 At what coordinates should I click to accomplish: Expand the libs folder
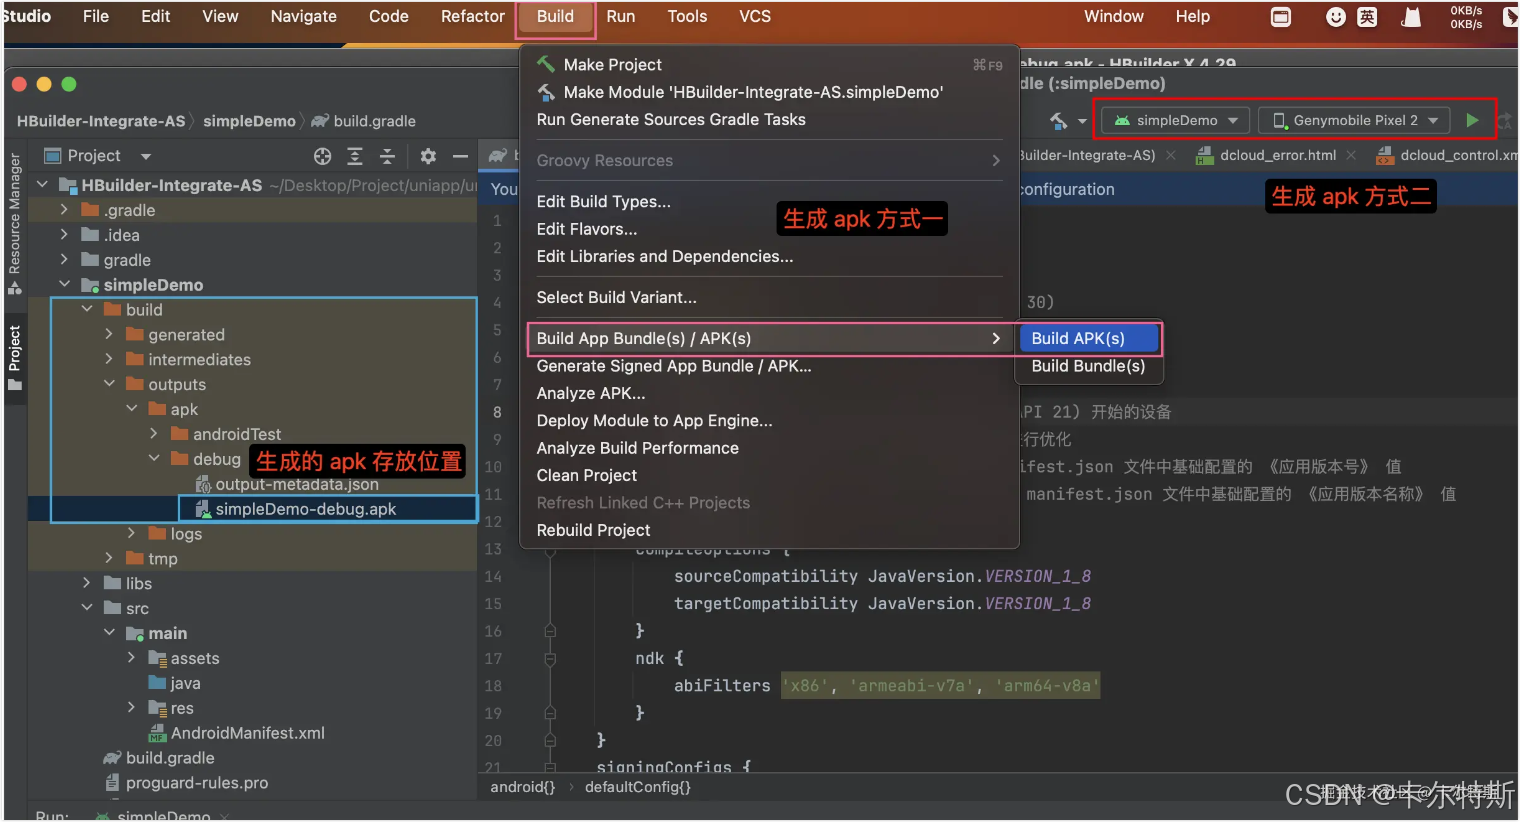click(86, 583)
